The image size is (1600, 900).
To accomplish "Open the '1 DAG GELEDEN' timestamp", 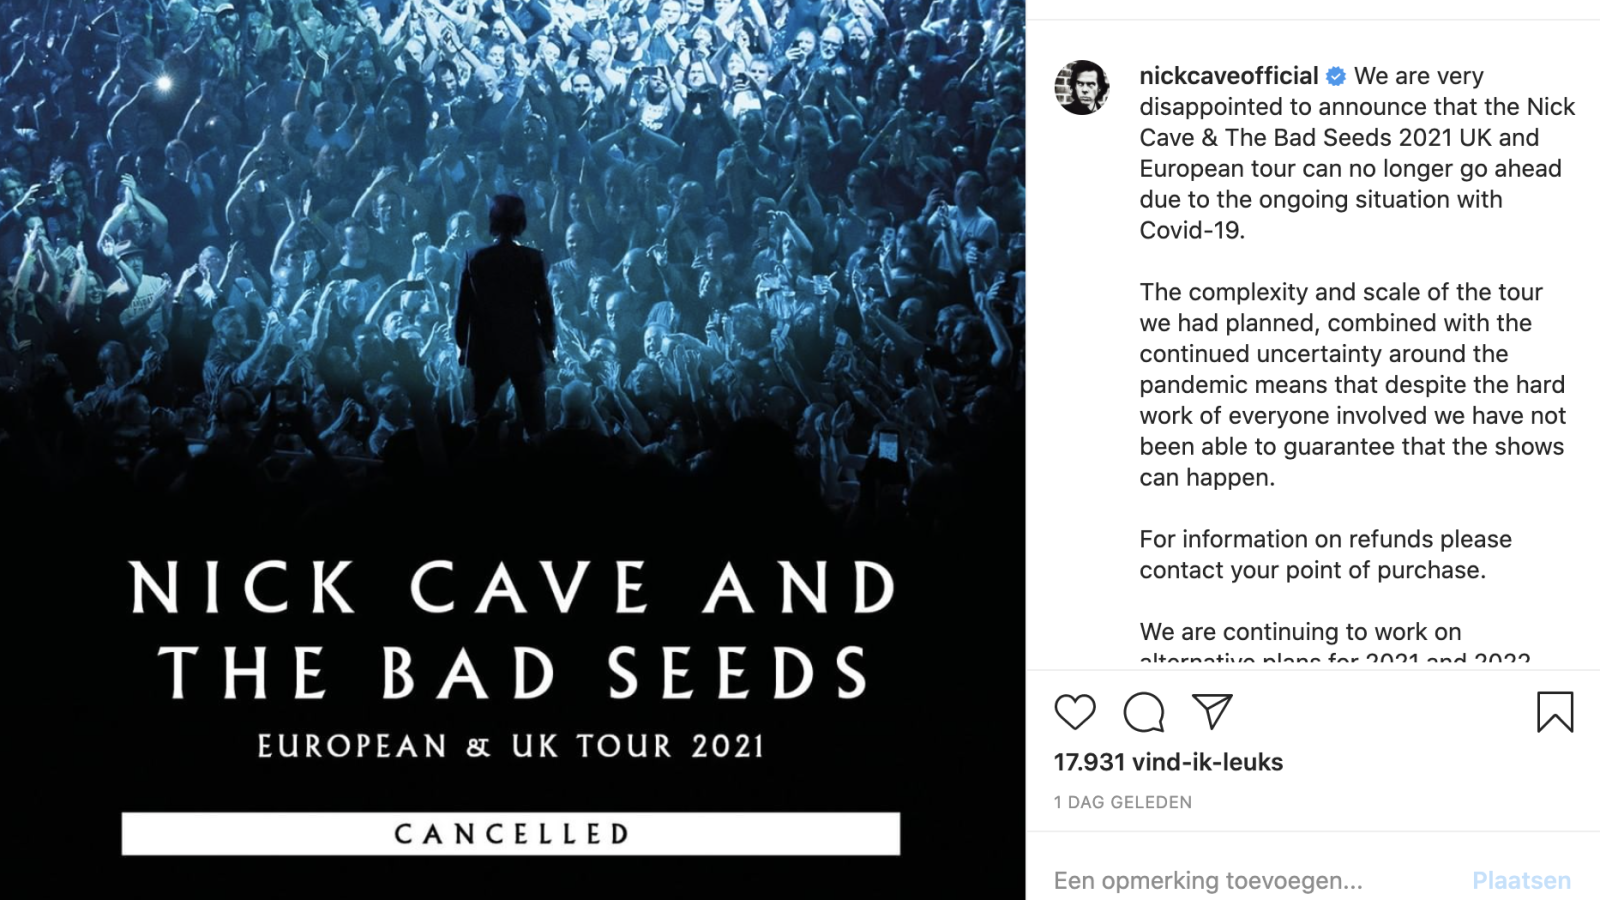I will (x=1122, y=802).
